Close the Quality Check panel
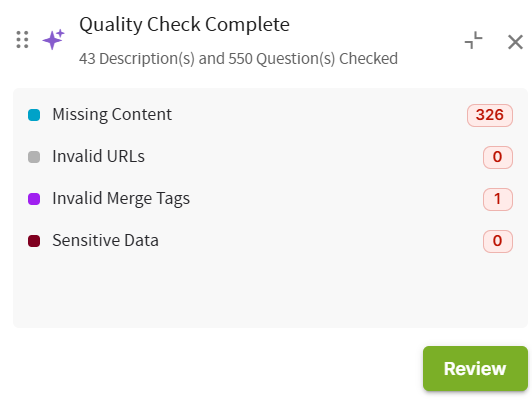 click(515, 42)
